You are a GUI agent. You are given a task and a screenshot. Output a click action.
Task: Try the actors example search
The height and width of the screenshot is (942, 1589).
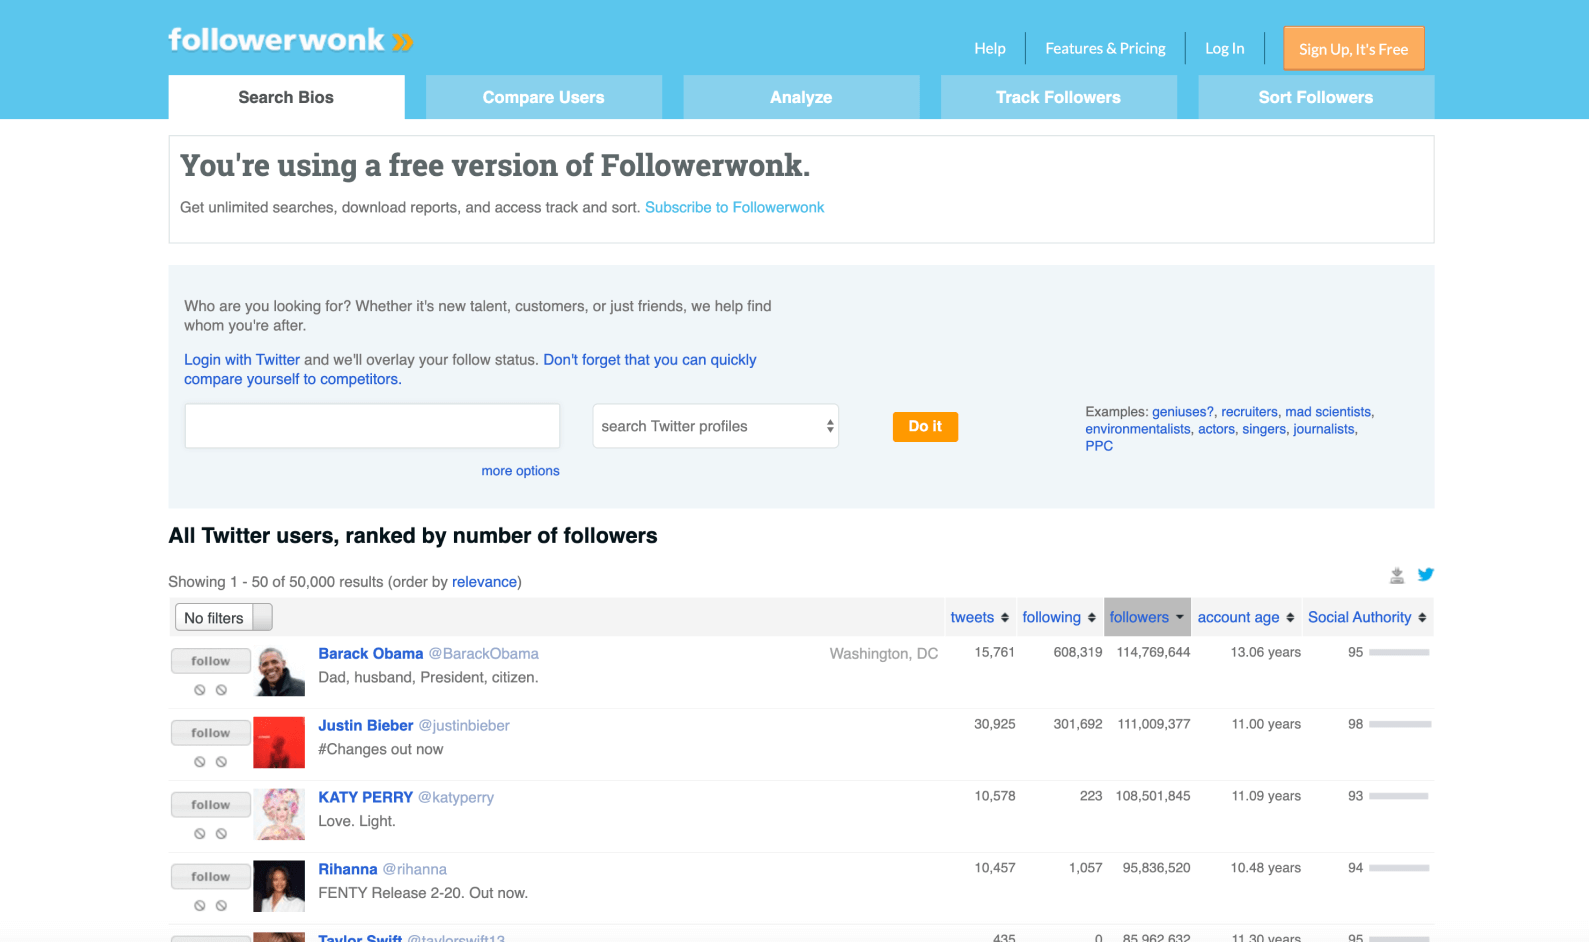coord(1216,429)
